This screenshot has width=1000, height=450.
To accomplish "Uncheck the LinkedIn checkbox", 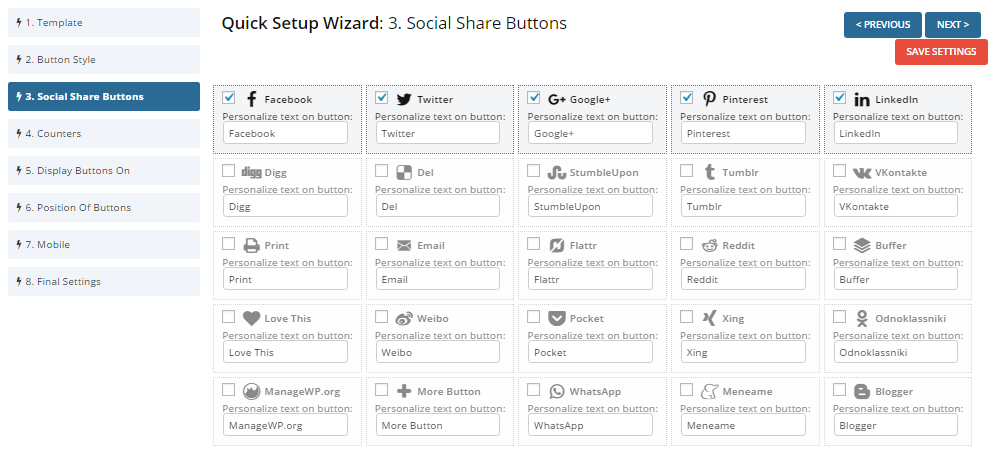I will (839, 98).
